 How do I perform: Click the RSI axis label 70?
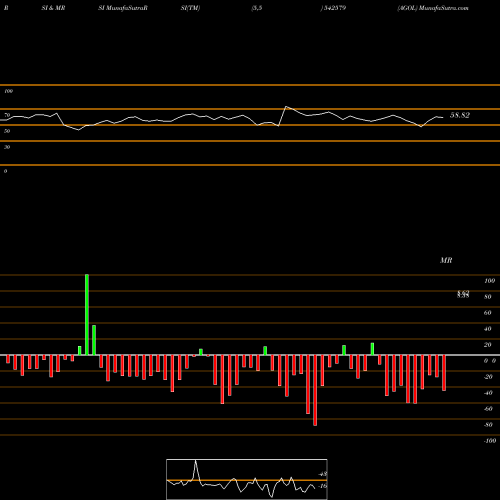(7, 115)
